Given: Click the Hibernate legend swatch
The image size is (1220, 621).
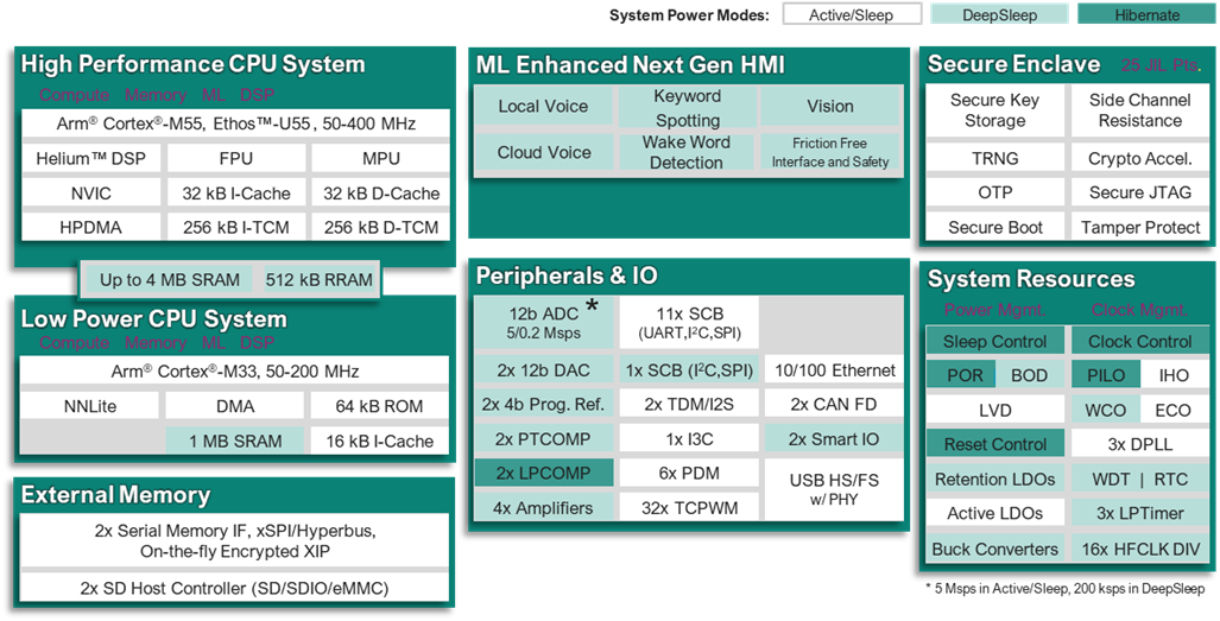Looking at the screenshot, I should [1132, 15].
